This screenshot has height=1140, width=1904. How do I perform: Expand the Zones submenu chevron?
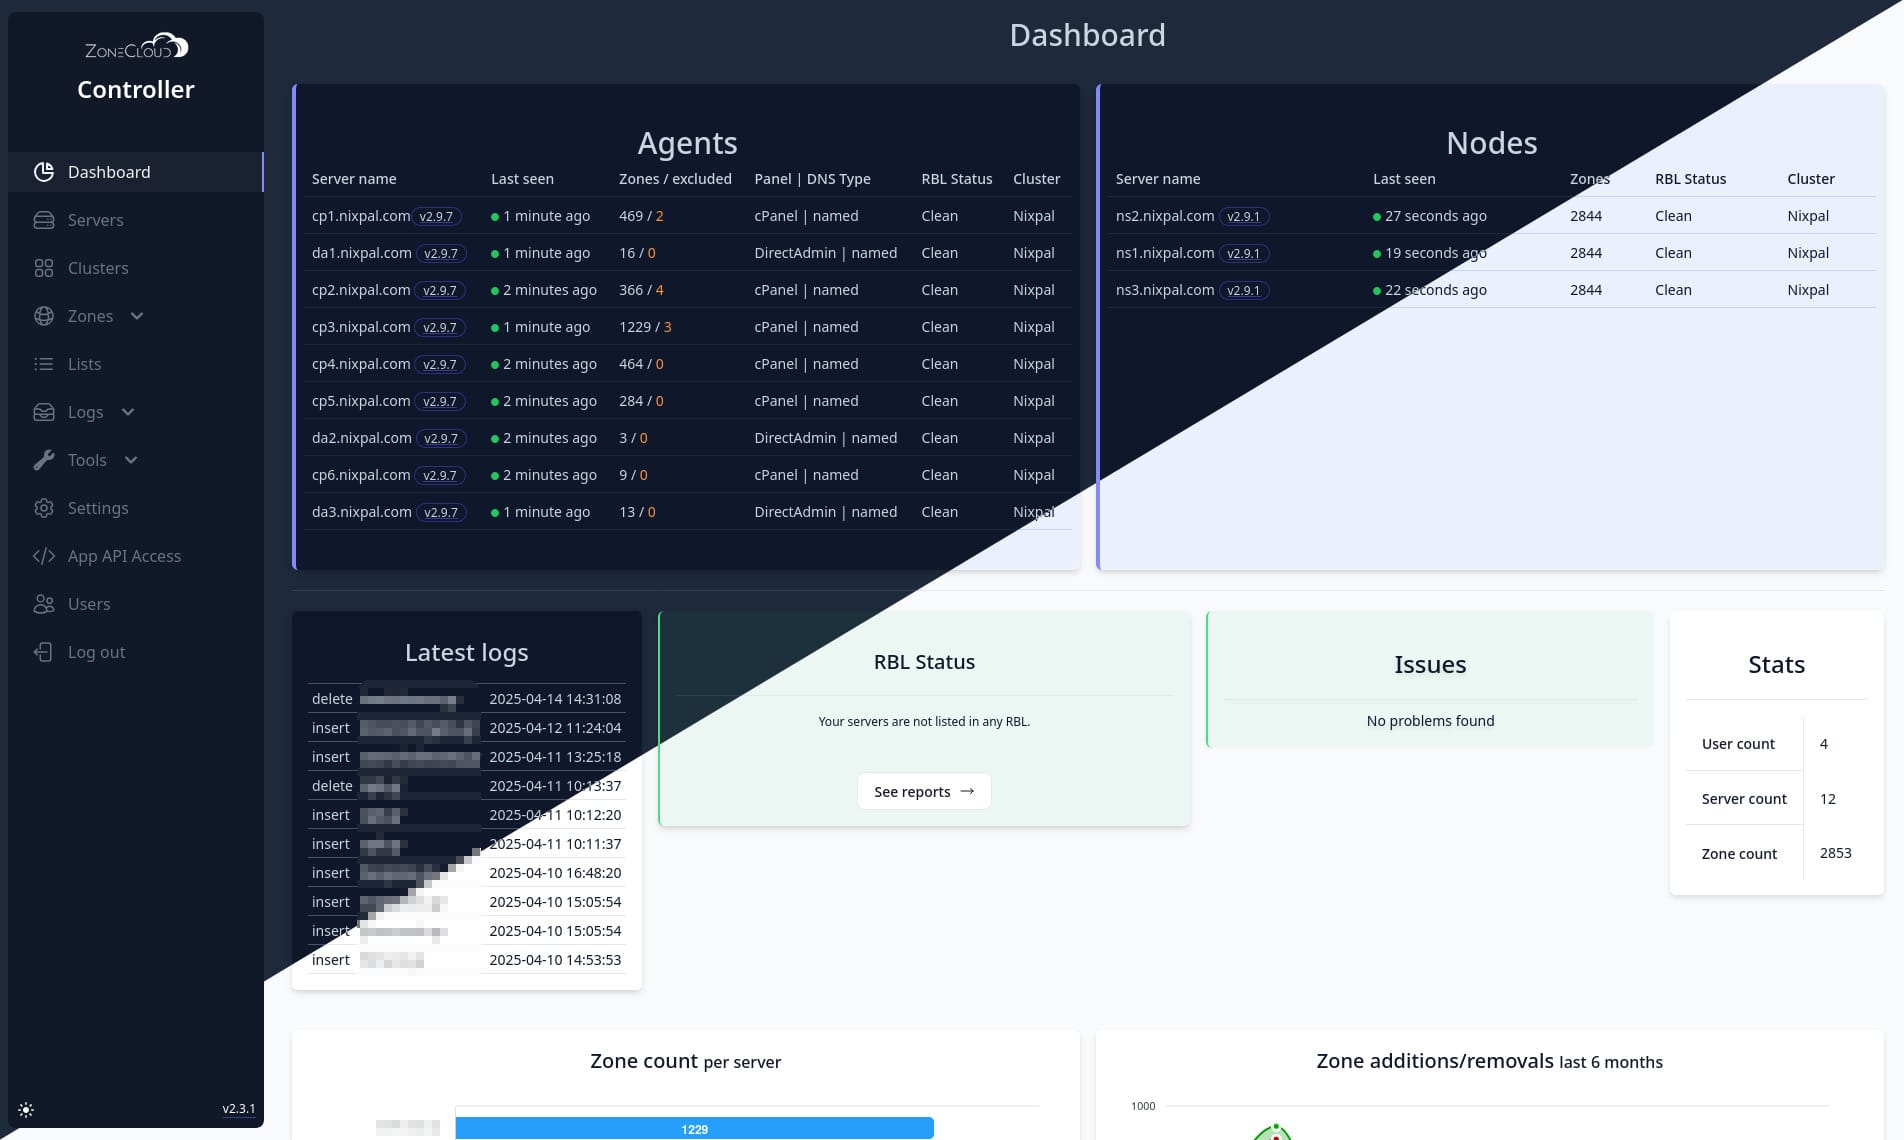coord(137,316)
